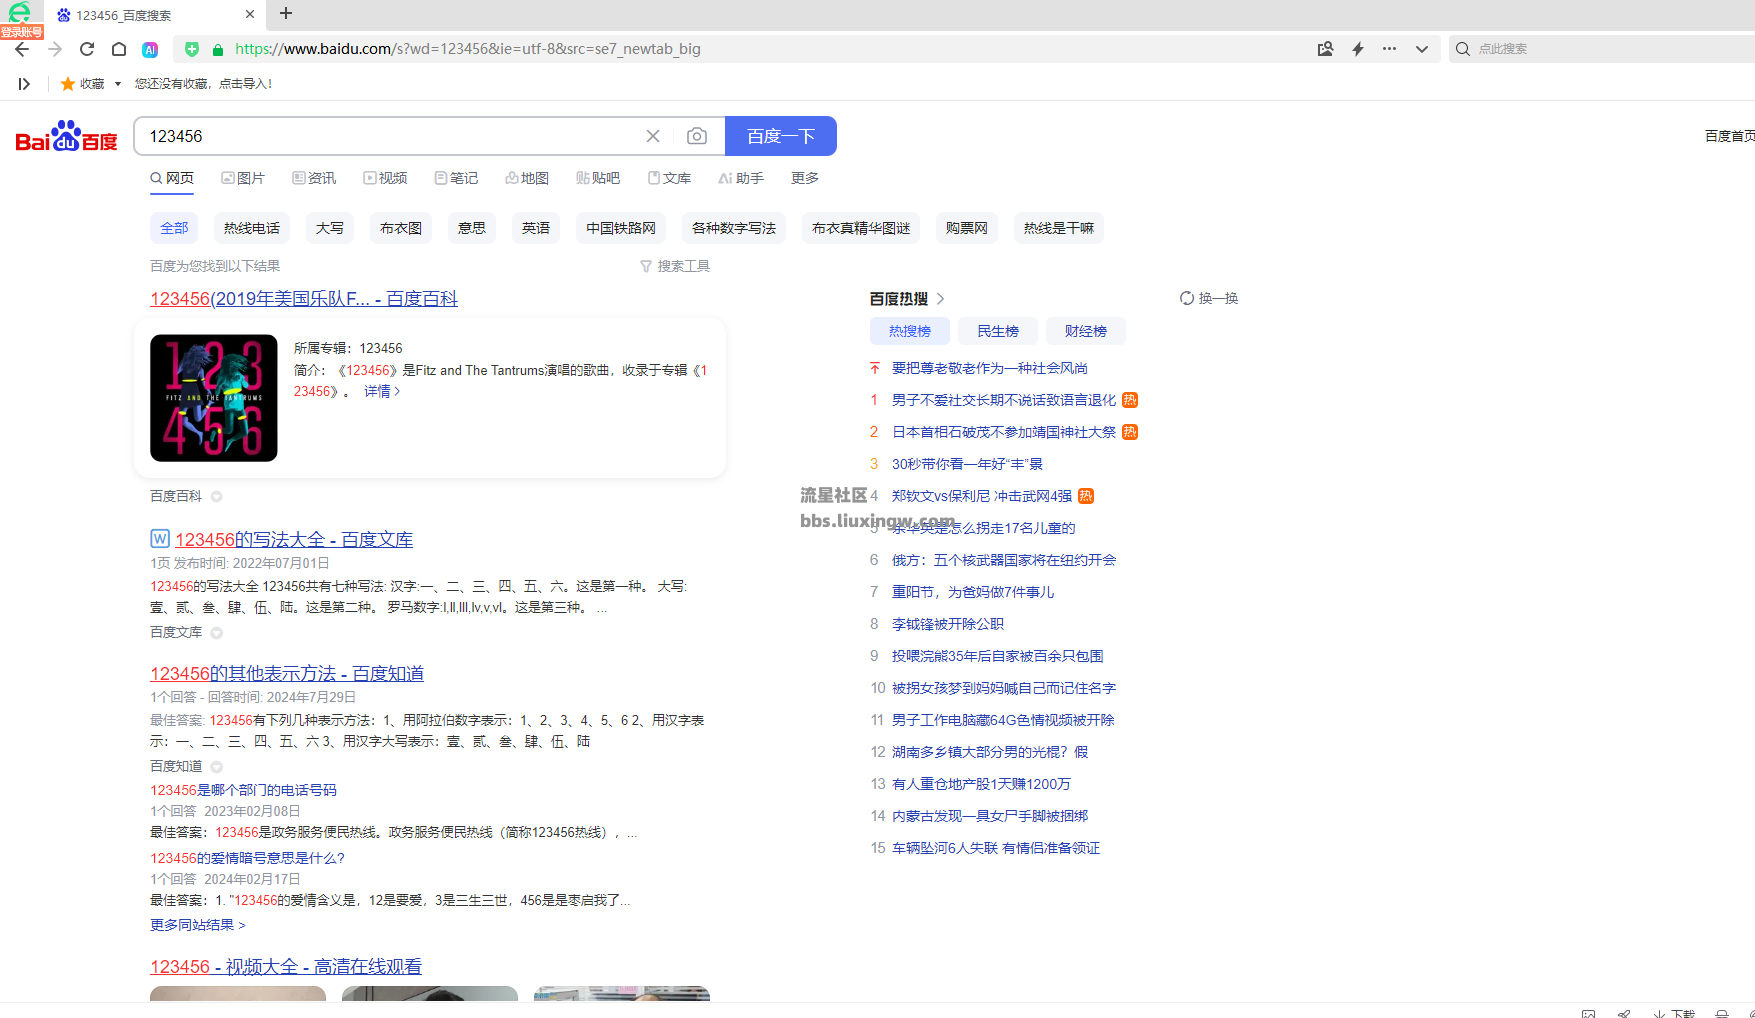This screenshot has height=1018, width=1755.
Task: Open hot topic 李铖锋被开除公职
Action: (x=948, y=624)
